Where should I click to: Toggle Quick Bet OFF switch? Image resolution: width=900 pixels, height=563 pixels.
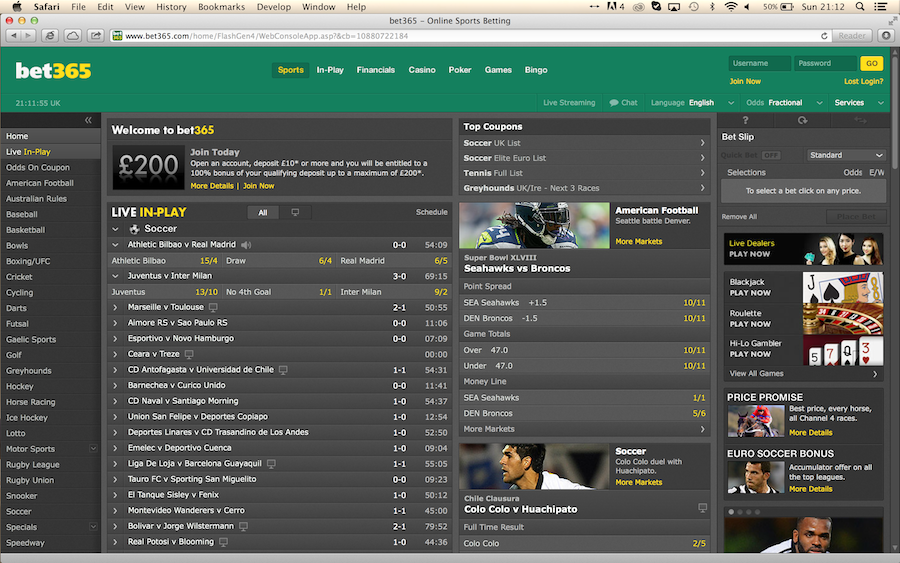click(x=770, y=155)
